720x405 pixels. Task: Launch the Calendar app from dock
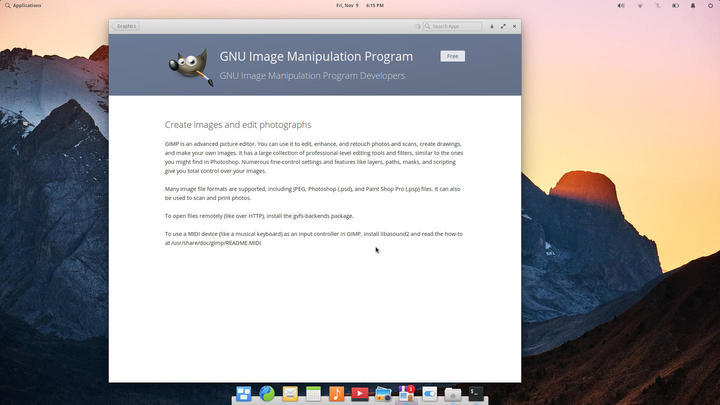click(313, 394)
